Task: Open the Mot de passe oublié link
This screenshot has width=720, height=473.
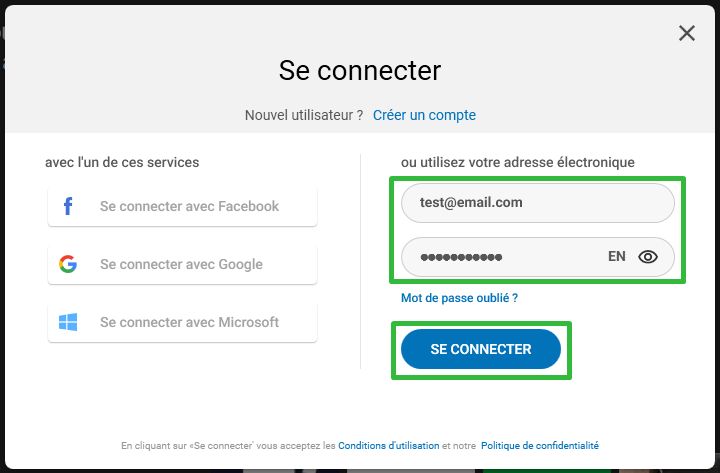Action: [x=459, y=298]
